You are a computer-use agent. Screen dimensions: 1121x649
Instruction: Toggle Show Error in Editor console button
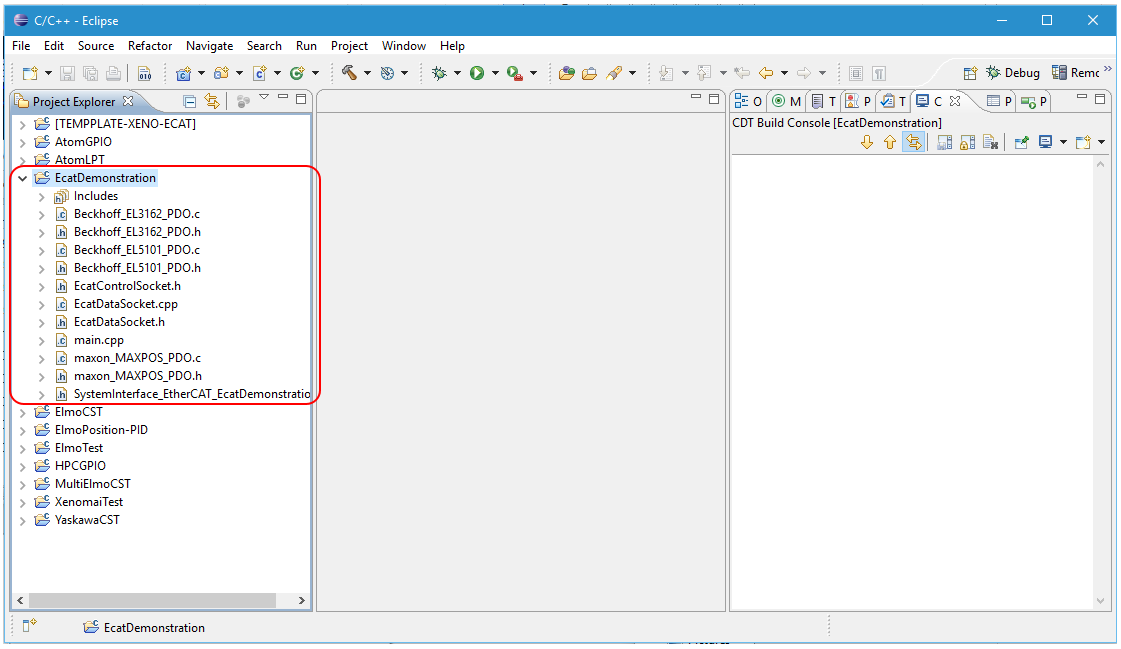point(914,142)
